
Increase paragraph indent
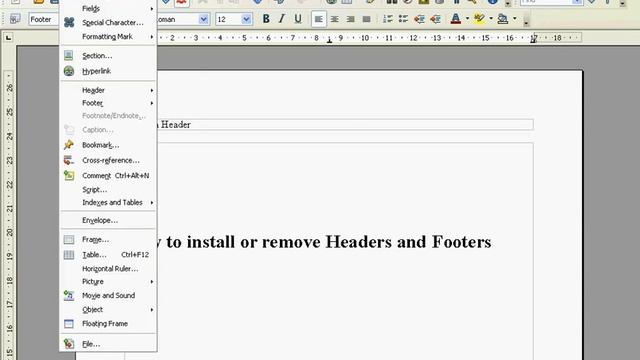pos(435,19)
